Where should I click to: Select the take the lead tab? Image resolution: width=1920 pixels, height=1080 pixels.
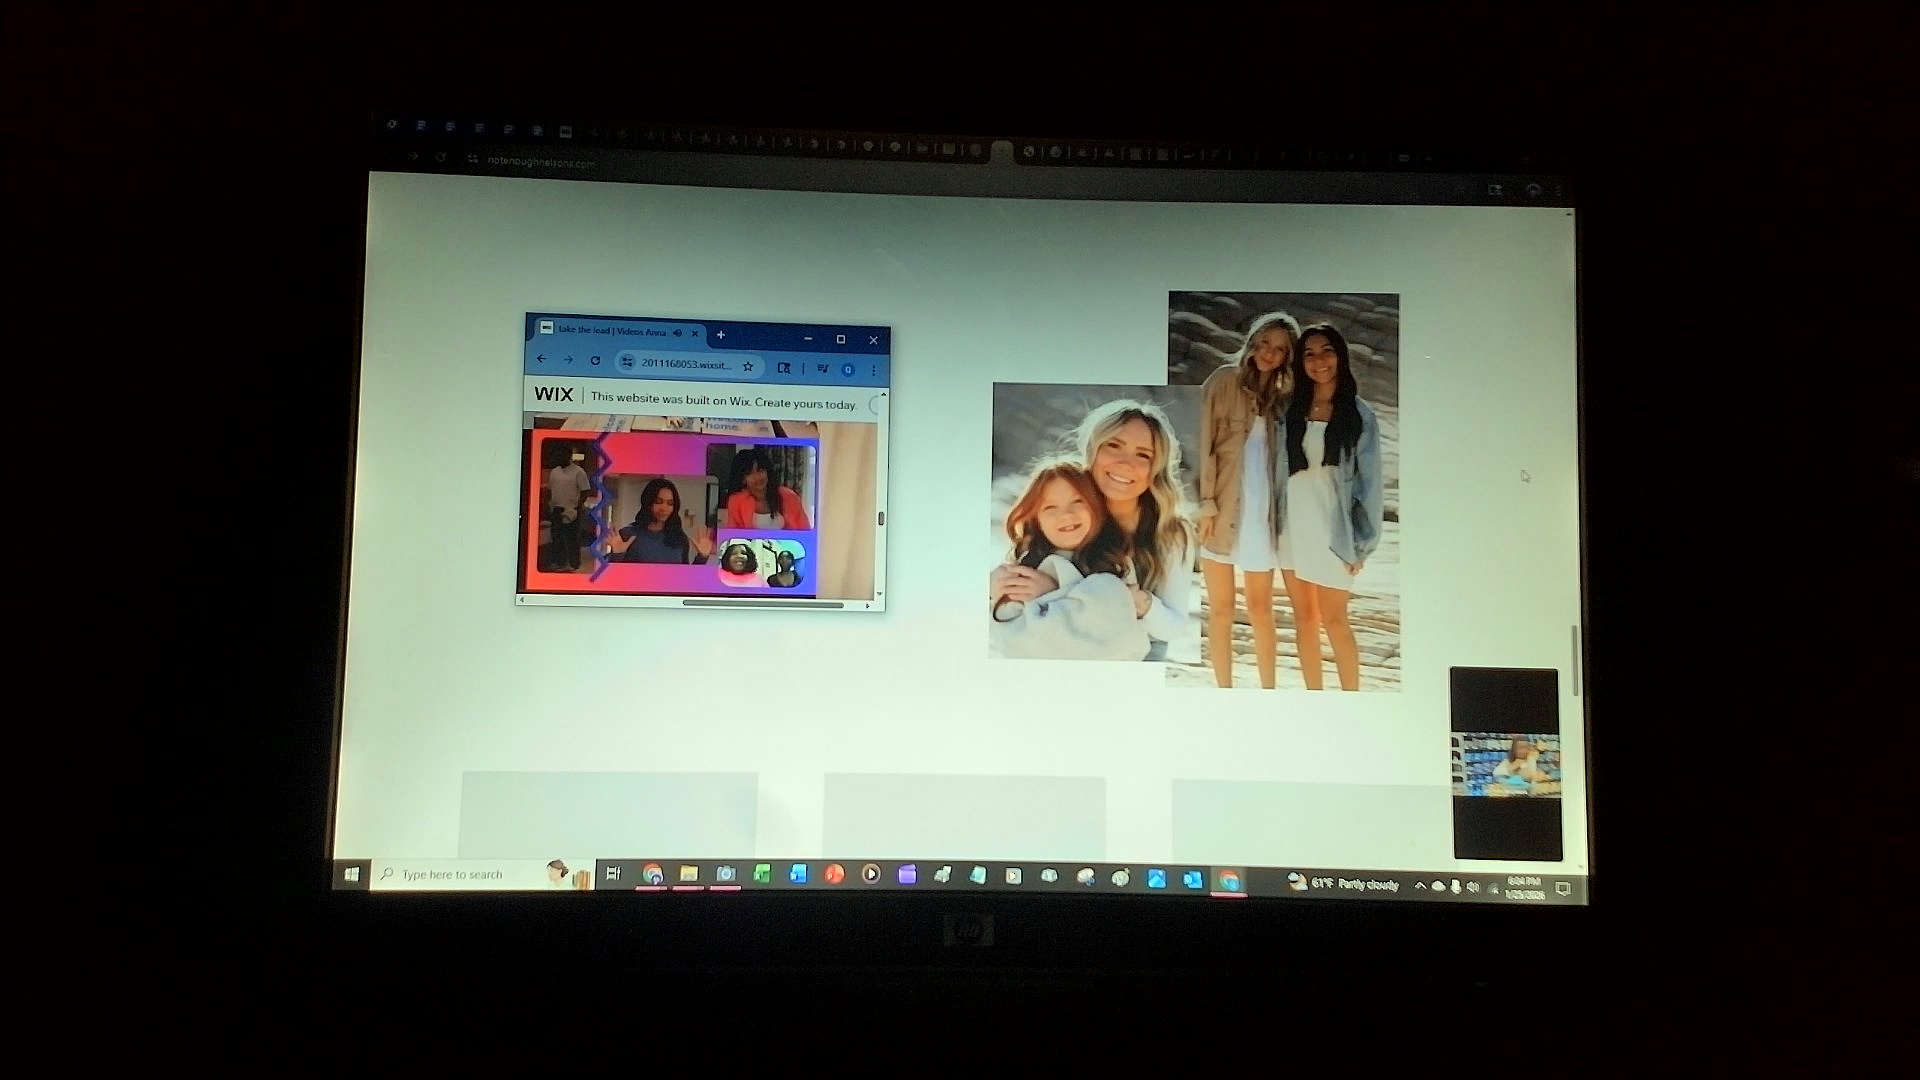click(x=610, y=331)
